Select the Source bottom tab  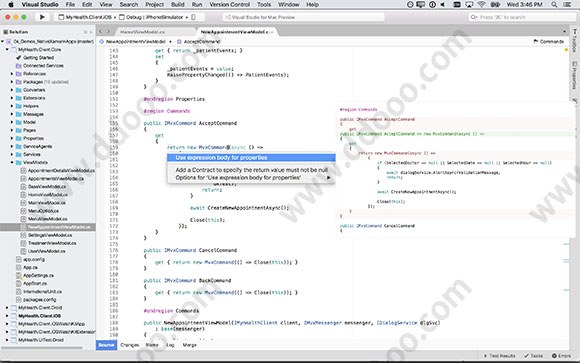click(107, 345)
